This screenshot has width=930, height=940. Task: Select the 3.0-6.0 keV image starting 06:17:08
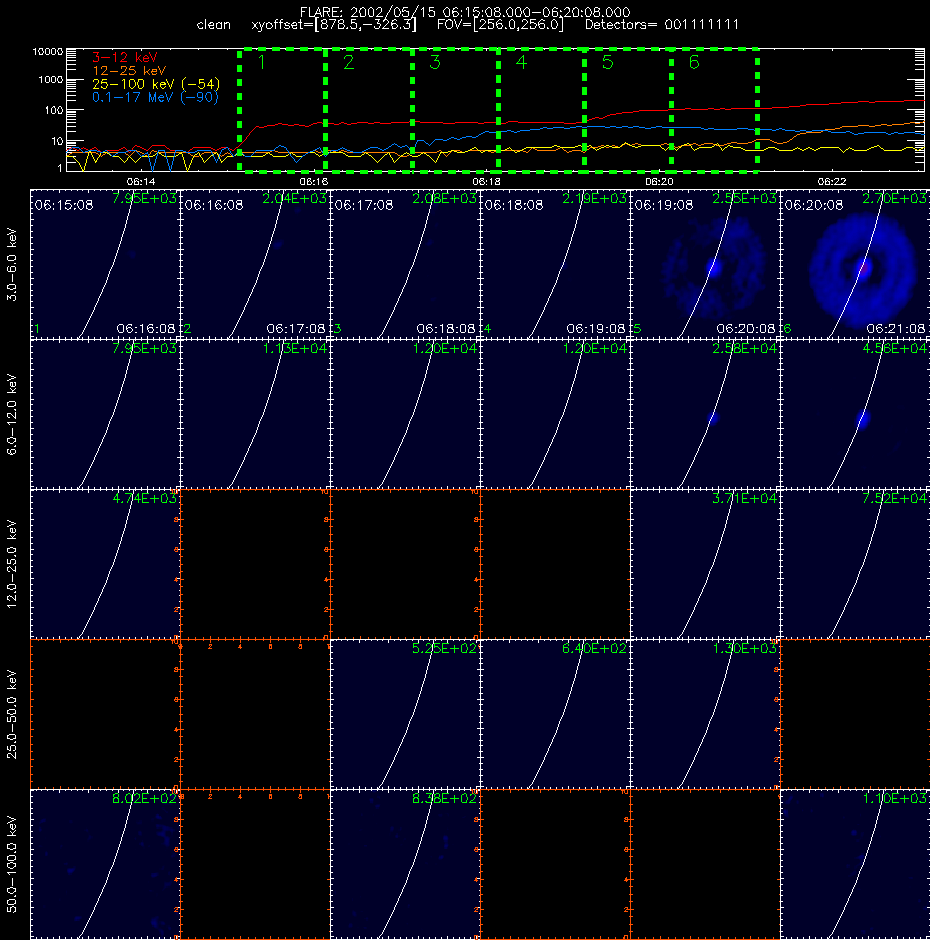click(405, 264)
